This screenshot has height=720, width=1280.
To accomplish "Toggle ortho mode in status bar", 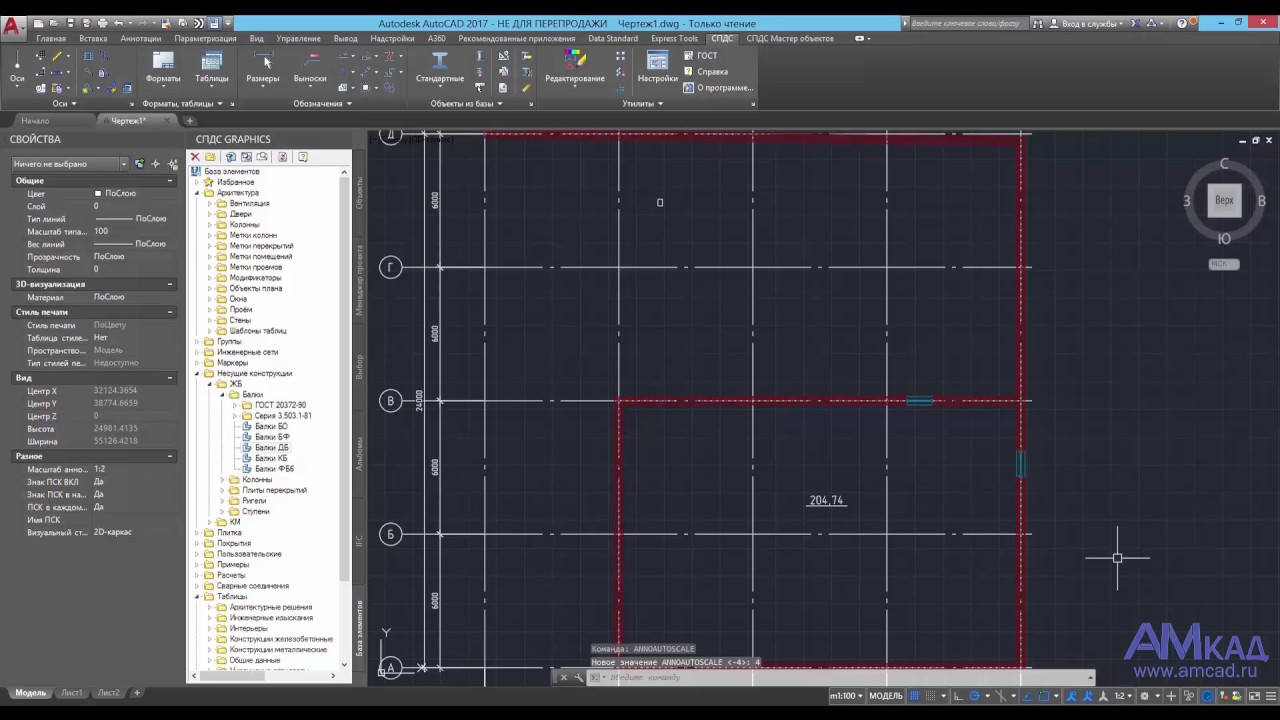I will tap(958, 696).
